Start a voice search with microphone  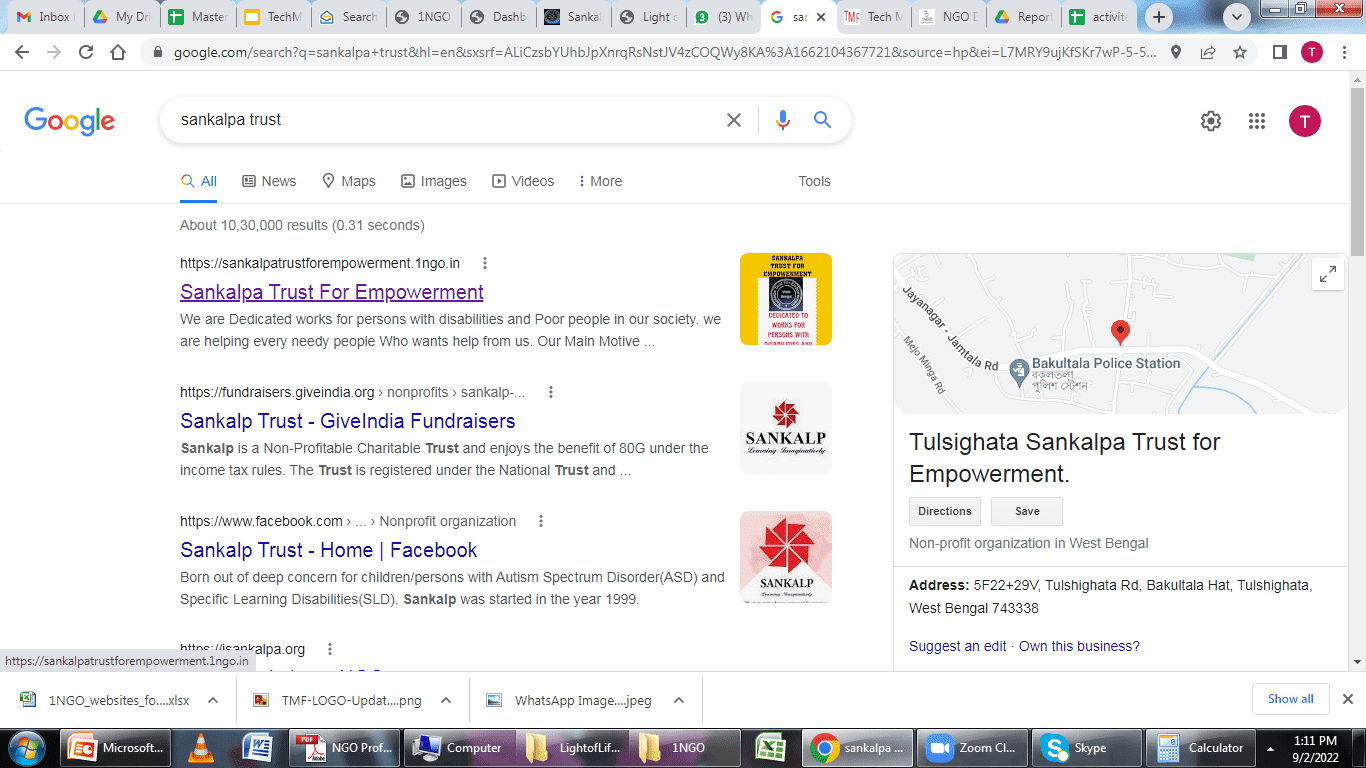pyautogui.click(x=782, y=120)
